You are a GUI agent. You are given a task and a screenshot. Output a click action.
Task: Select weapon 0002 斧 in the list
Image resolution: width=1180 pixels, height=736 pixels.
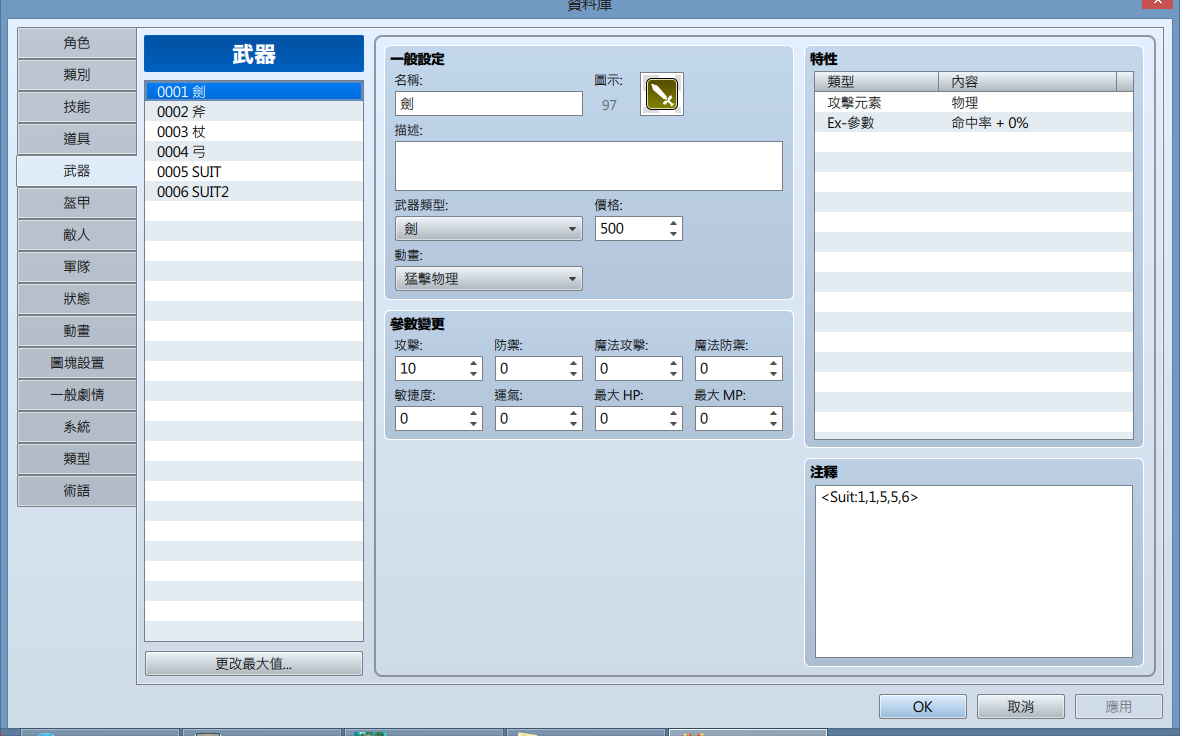[x=254, y=111]
